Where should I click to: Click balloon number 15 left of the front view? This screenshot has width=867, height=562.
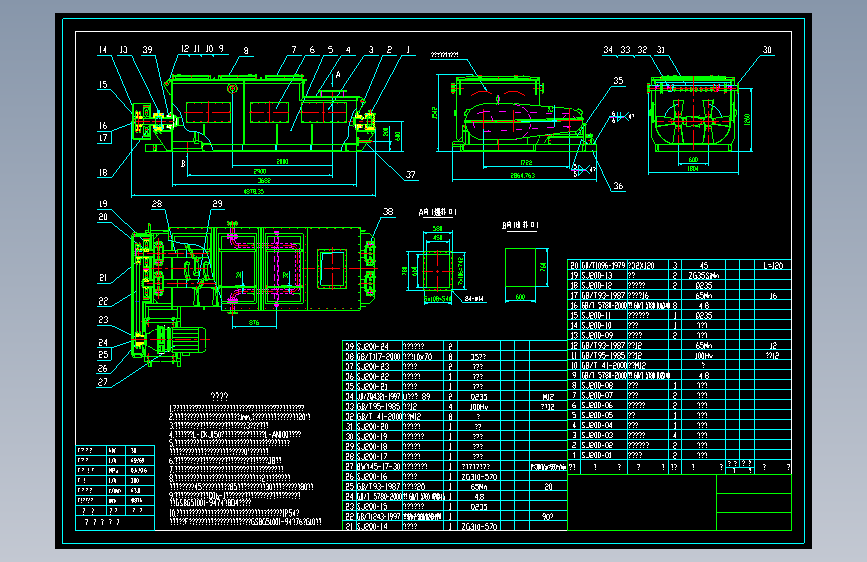[x=103, y=85]
